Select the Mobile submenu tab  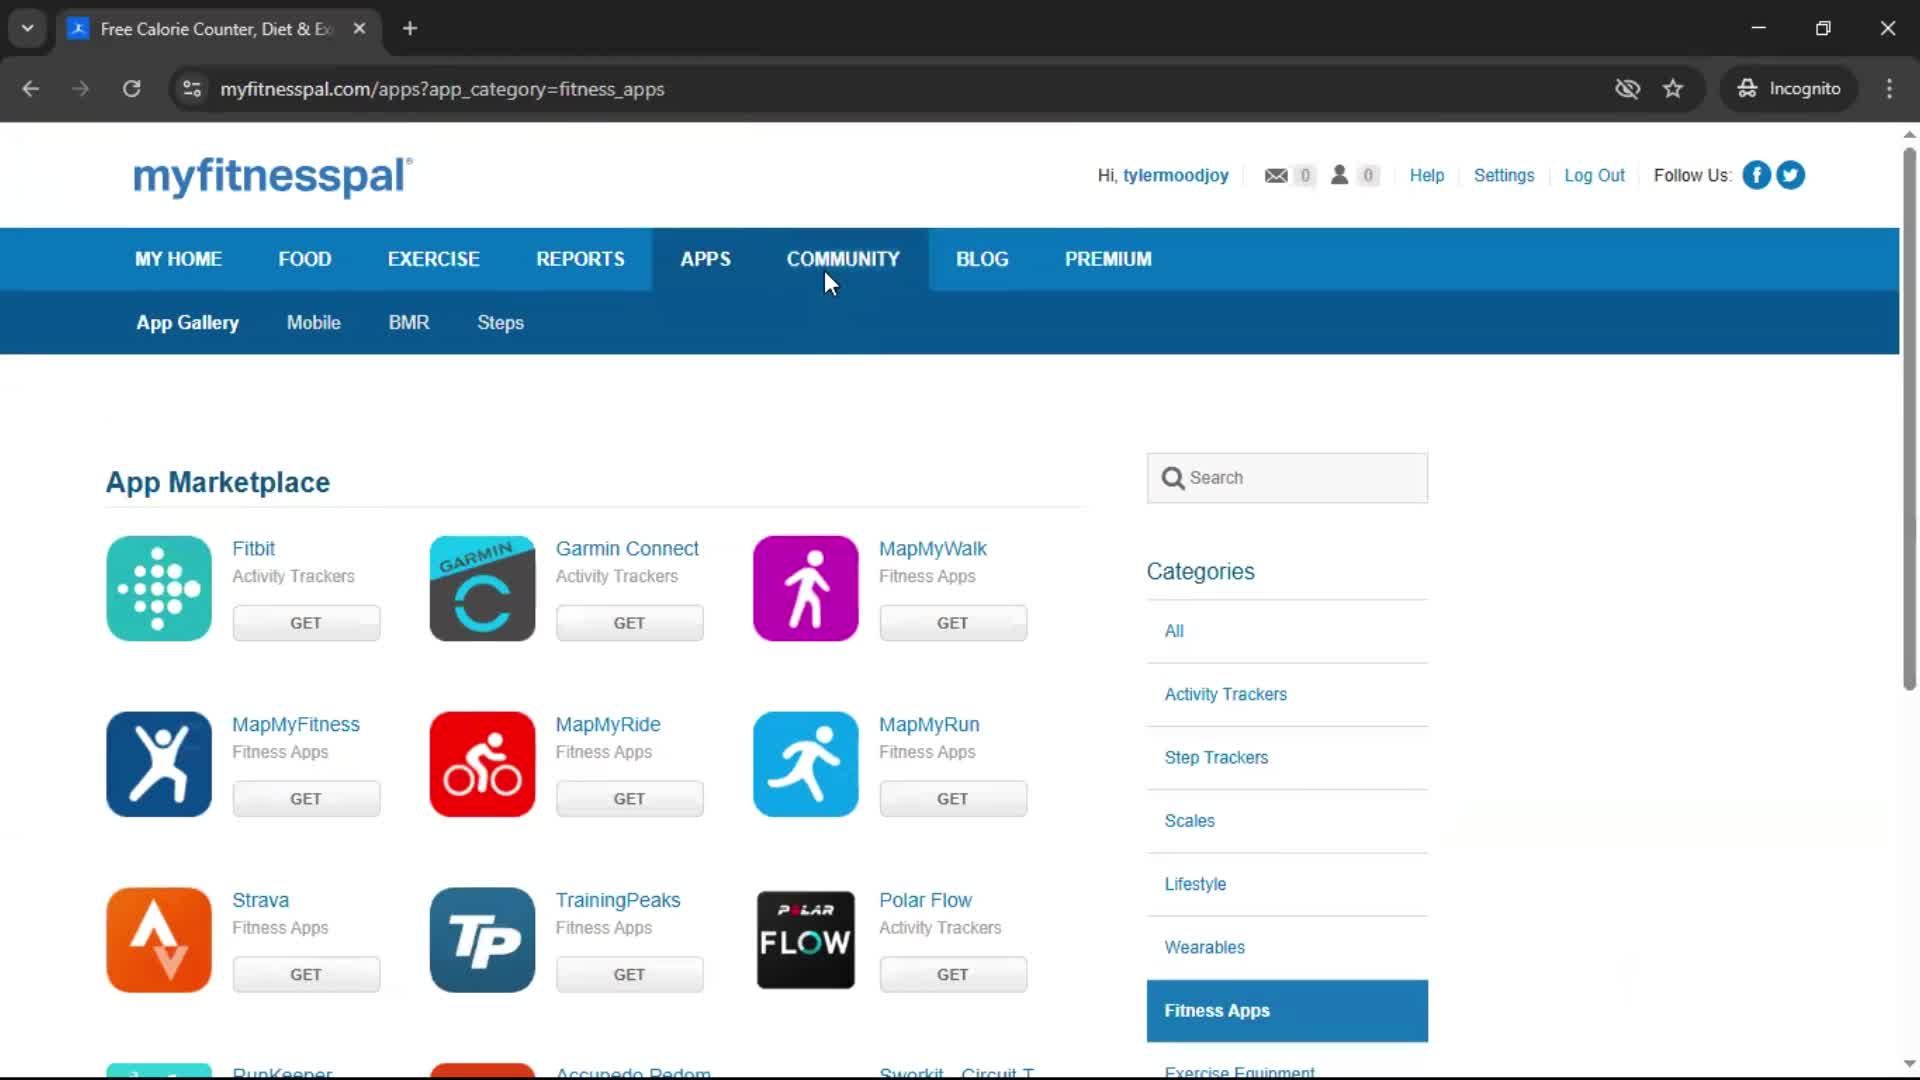click(314, 323)
